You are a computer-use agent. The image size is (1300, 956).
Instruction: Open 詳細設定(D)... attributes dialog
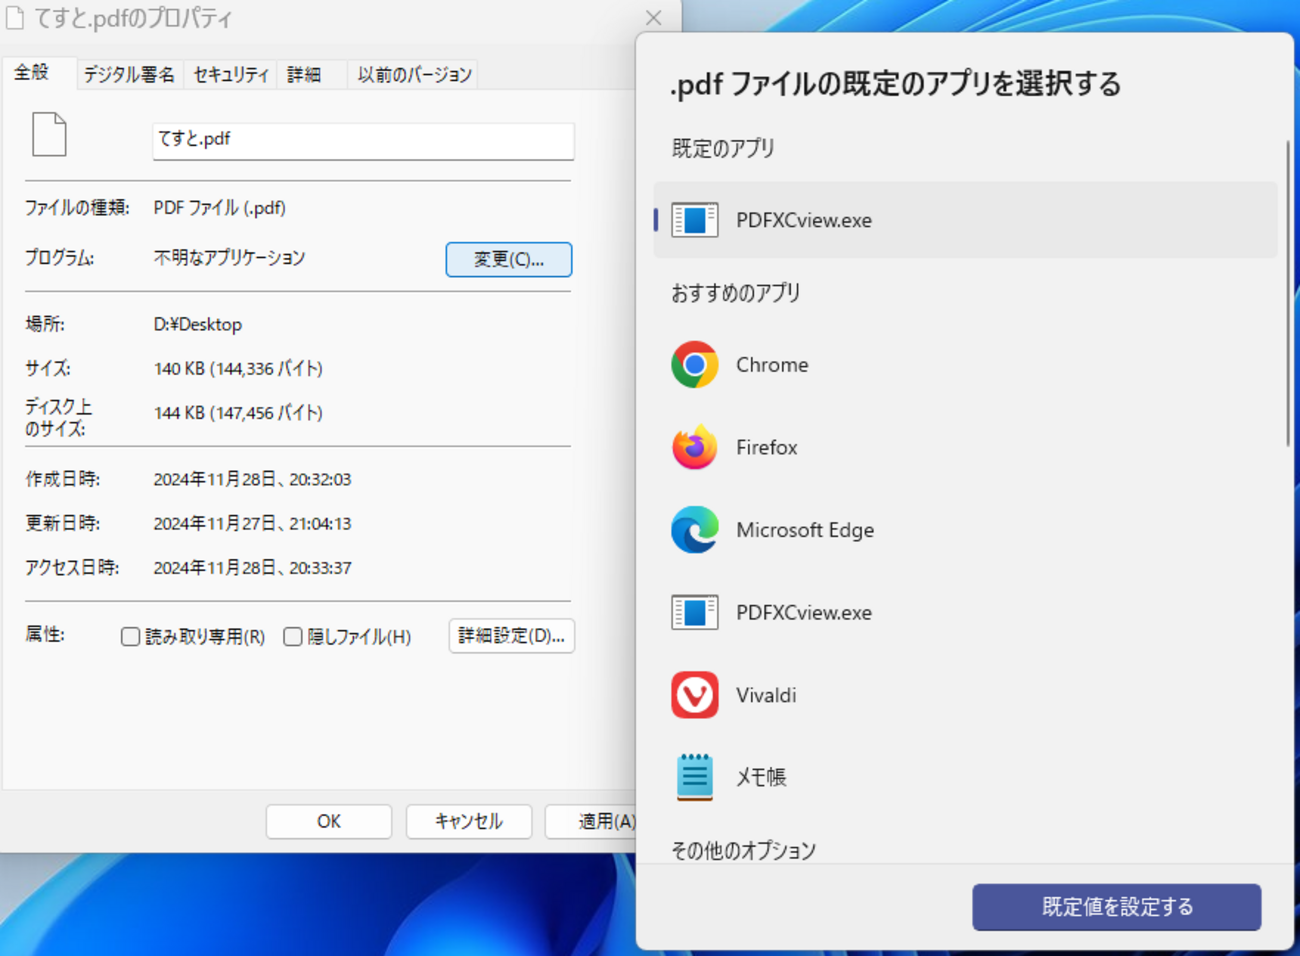(x=511, y=636)
